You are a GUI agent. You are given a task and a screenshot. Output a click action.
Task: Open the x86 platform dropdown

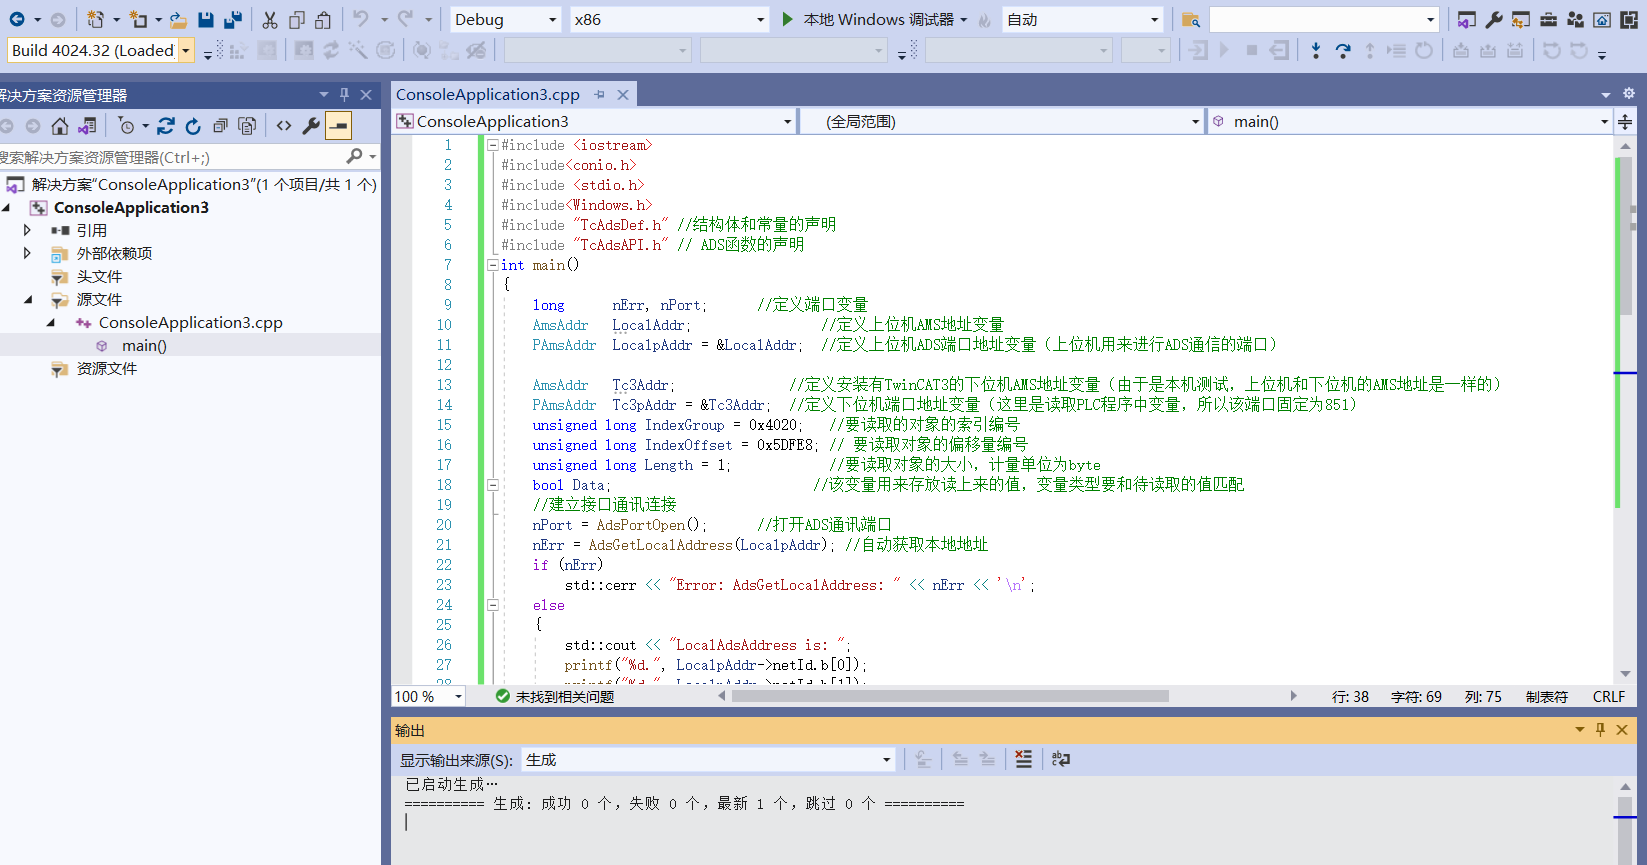click(x=760, y=19)
